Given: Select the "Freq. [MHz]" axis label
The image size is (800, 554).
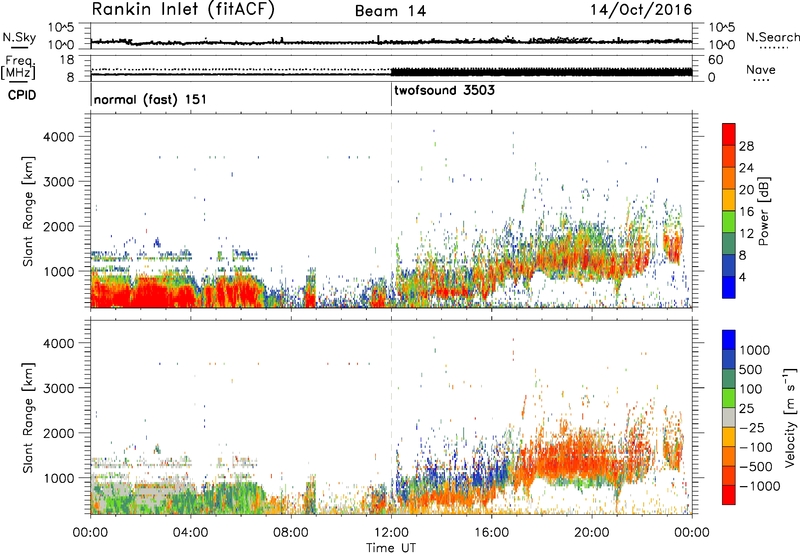Looking at the screenshot, I should coord(18,68).
